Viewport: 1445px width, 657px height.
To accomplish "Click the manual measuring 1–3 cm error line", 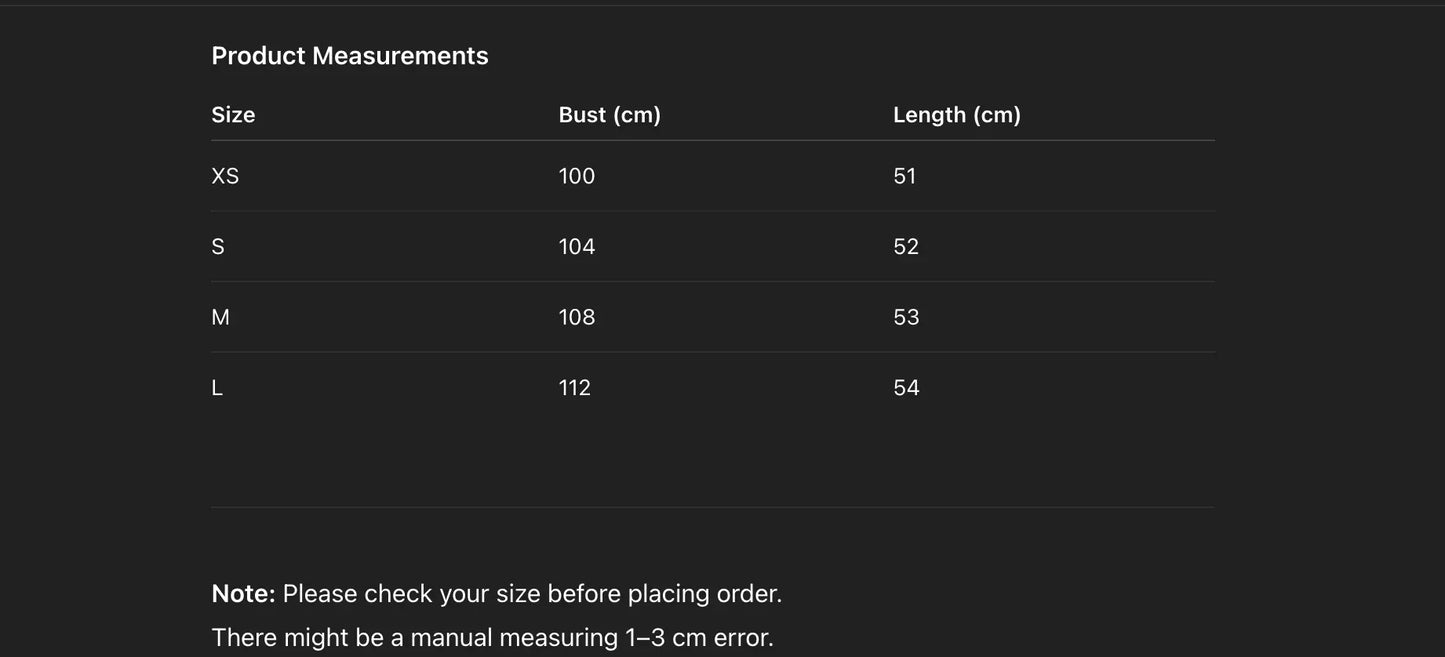I will [x=492, y=638].
